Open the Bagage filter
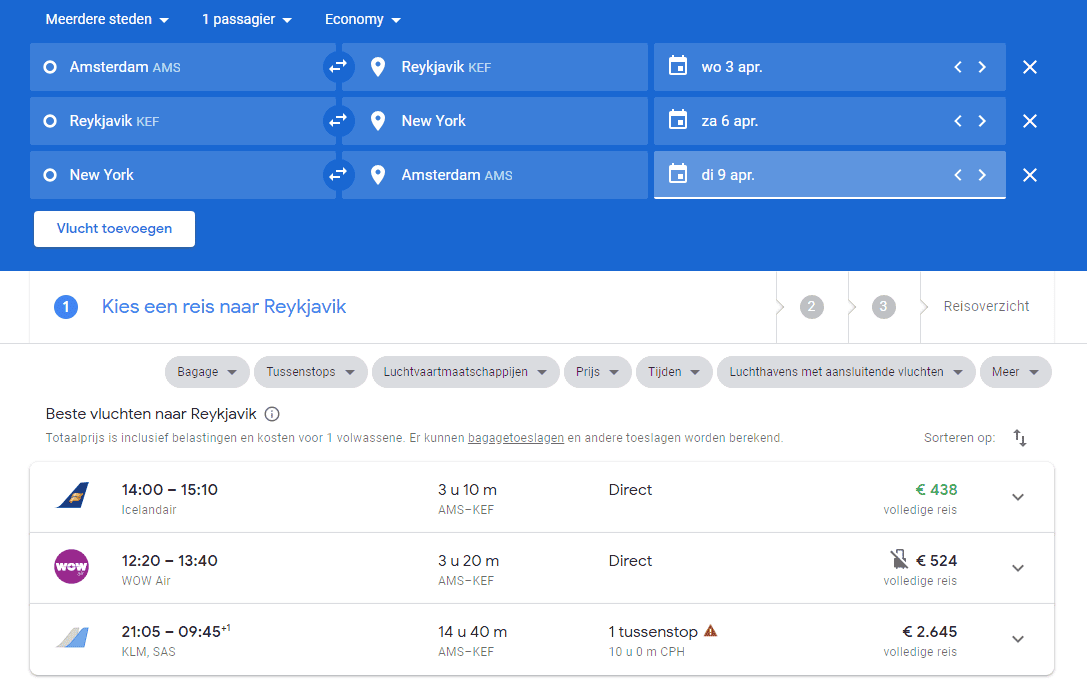 click(207, 372)
